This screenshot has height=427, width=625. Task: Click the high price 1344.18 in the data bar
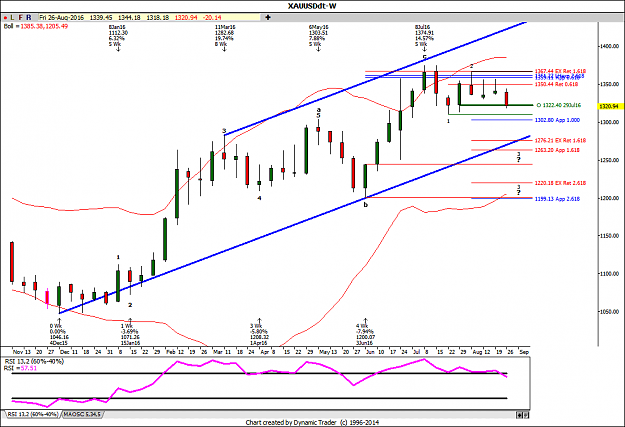click(x=129, y=18)
